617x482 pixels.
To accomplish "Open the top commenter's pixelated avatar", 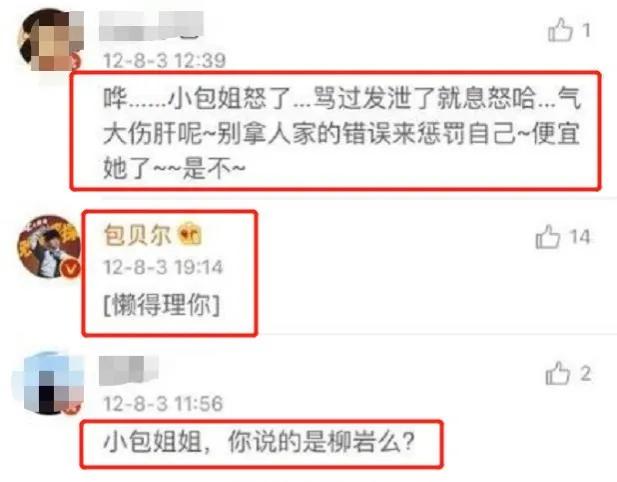I will coord(50,40).
